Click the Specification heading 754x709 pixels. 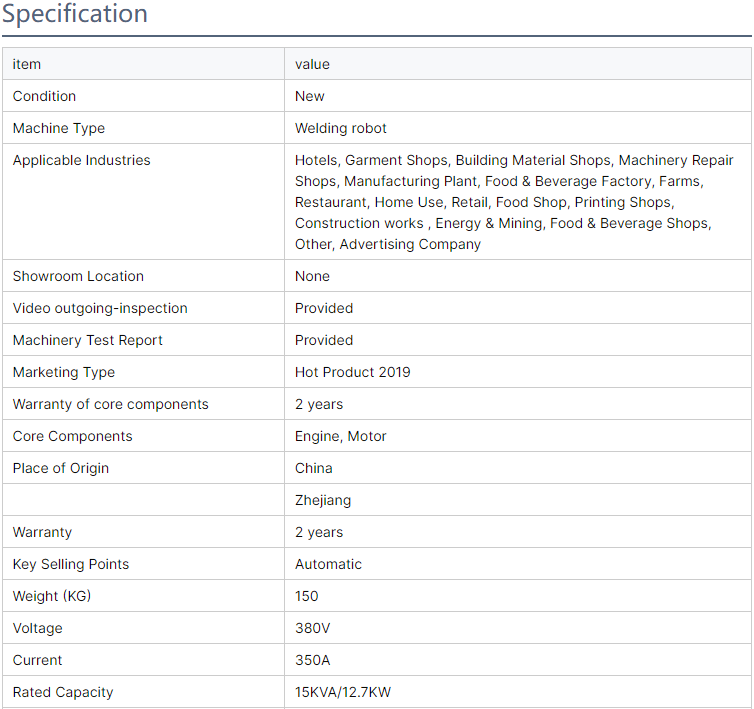(x=75, y=13)
